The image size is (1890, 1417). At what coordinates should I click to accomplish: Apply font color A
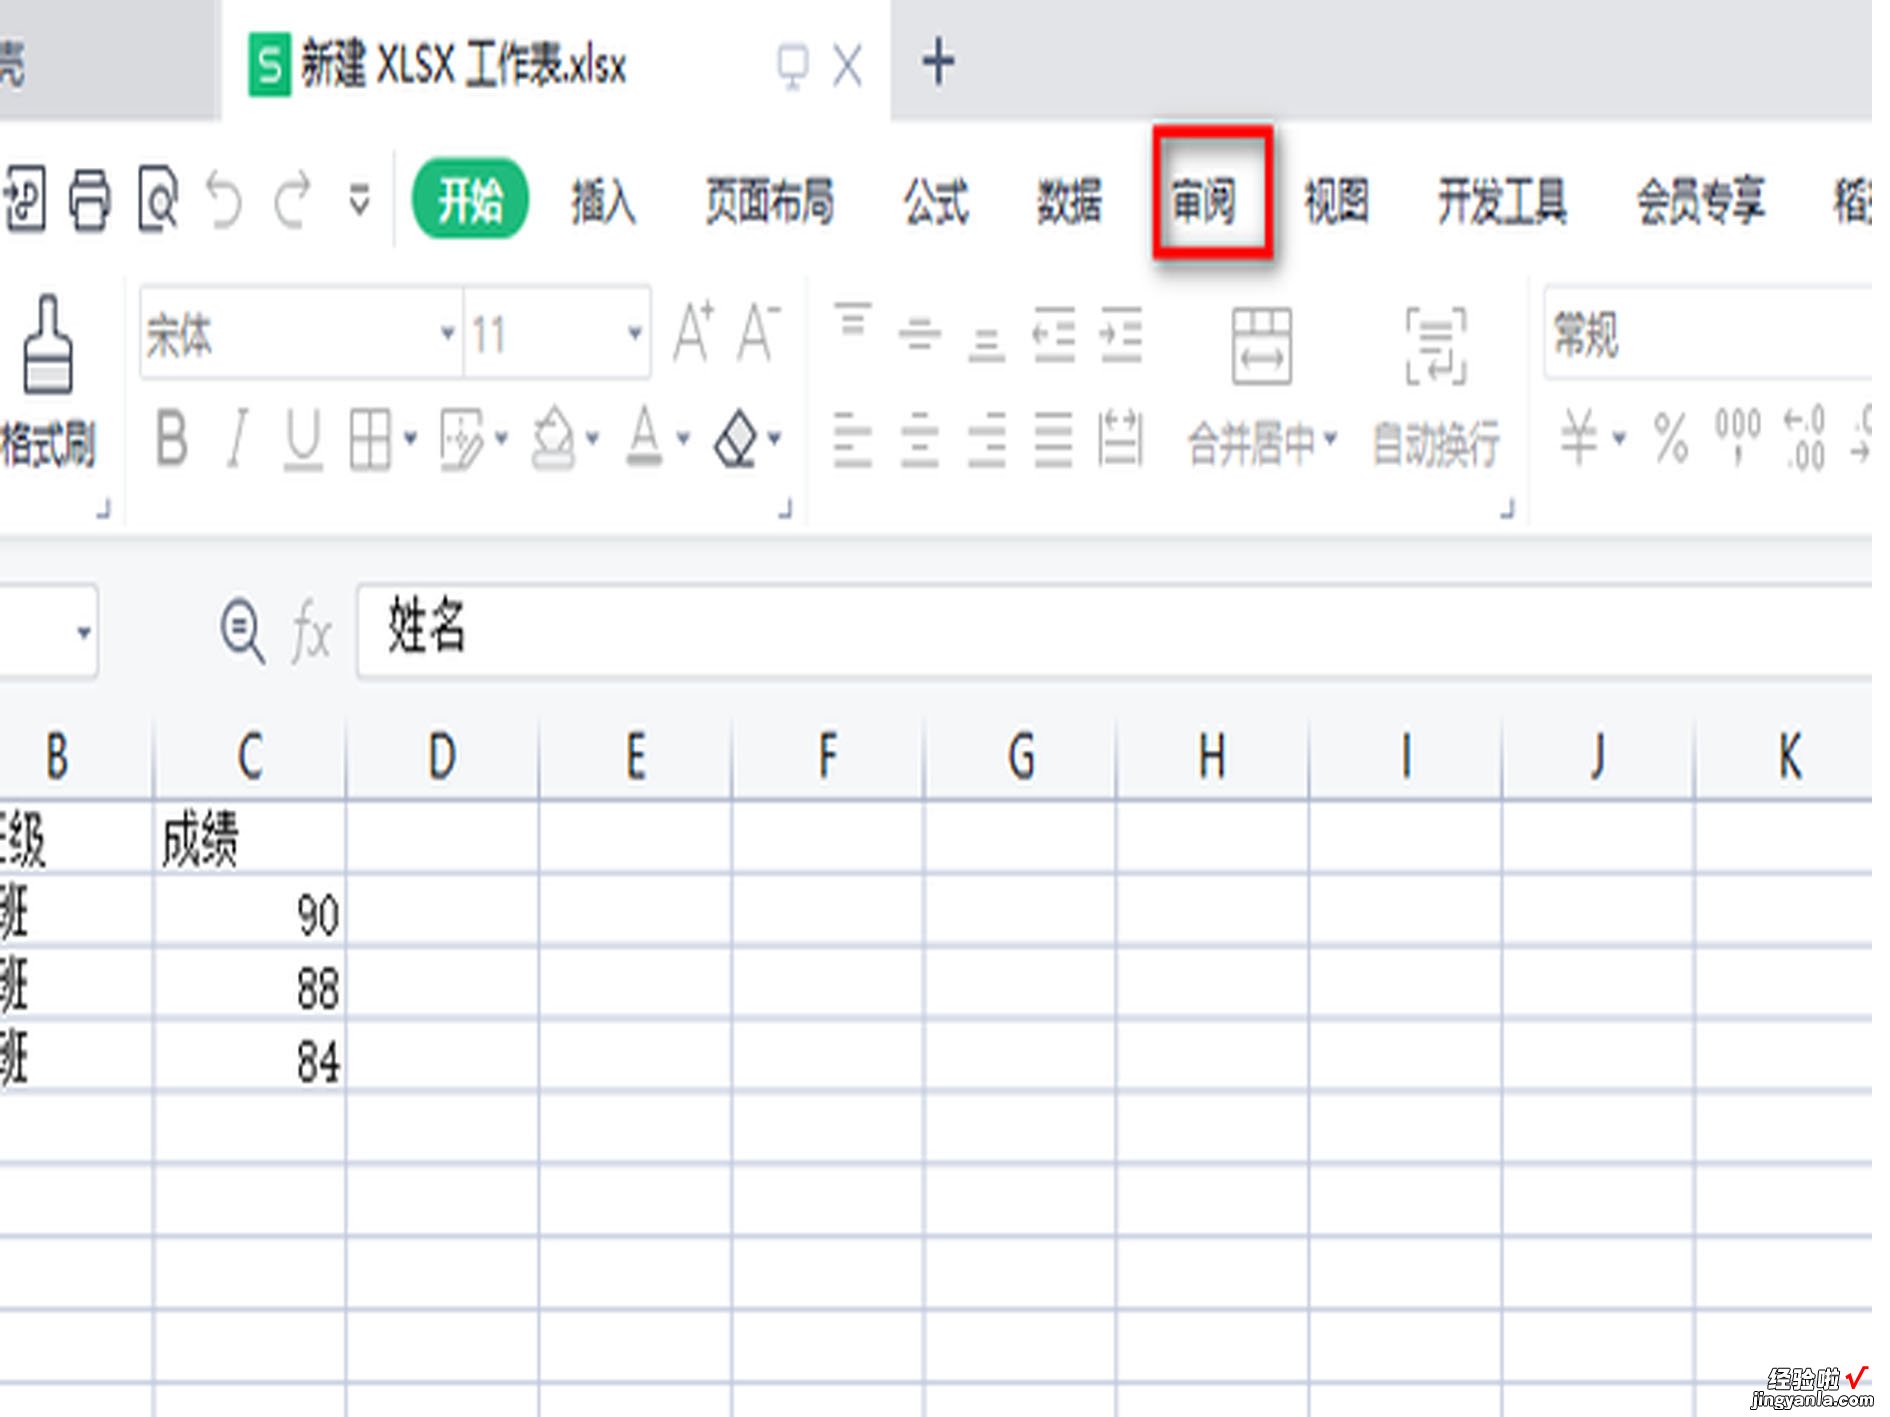pos(645,436)
